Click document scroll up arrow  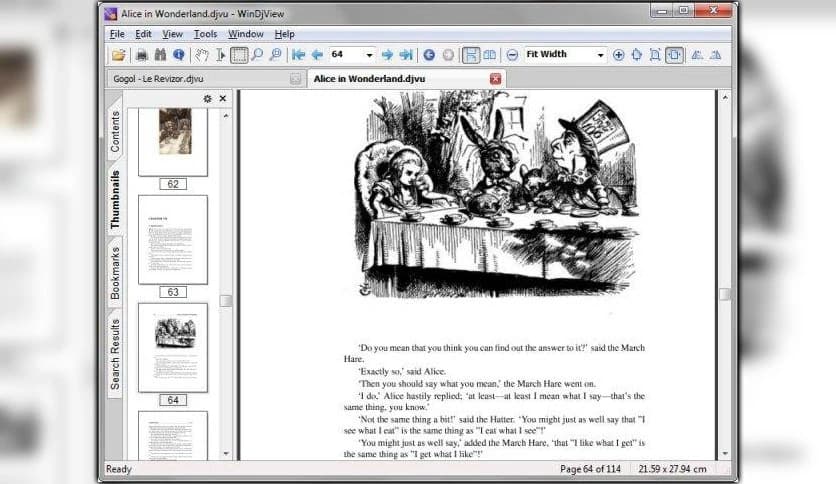(725, 98)
